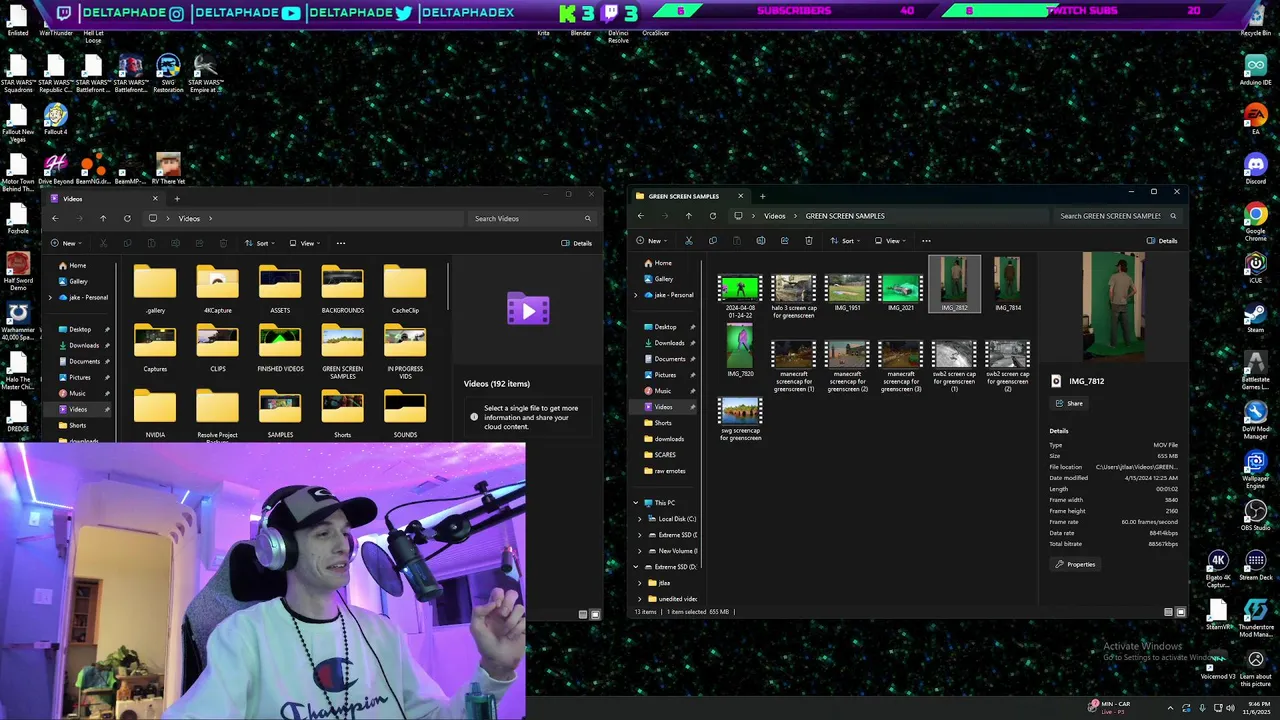Go up one level in the Videos window
Viewport: 1280px width, 720px height.
102,218
